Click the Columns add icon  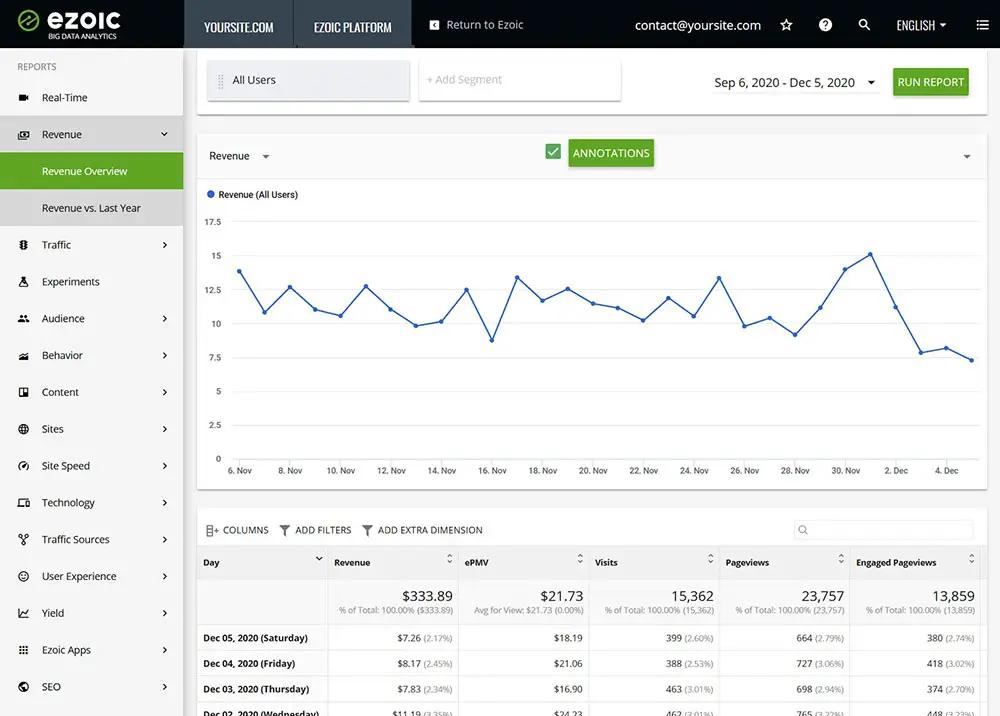pyautogui.click(x=212, y=530)
